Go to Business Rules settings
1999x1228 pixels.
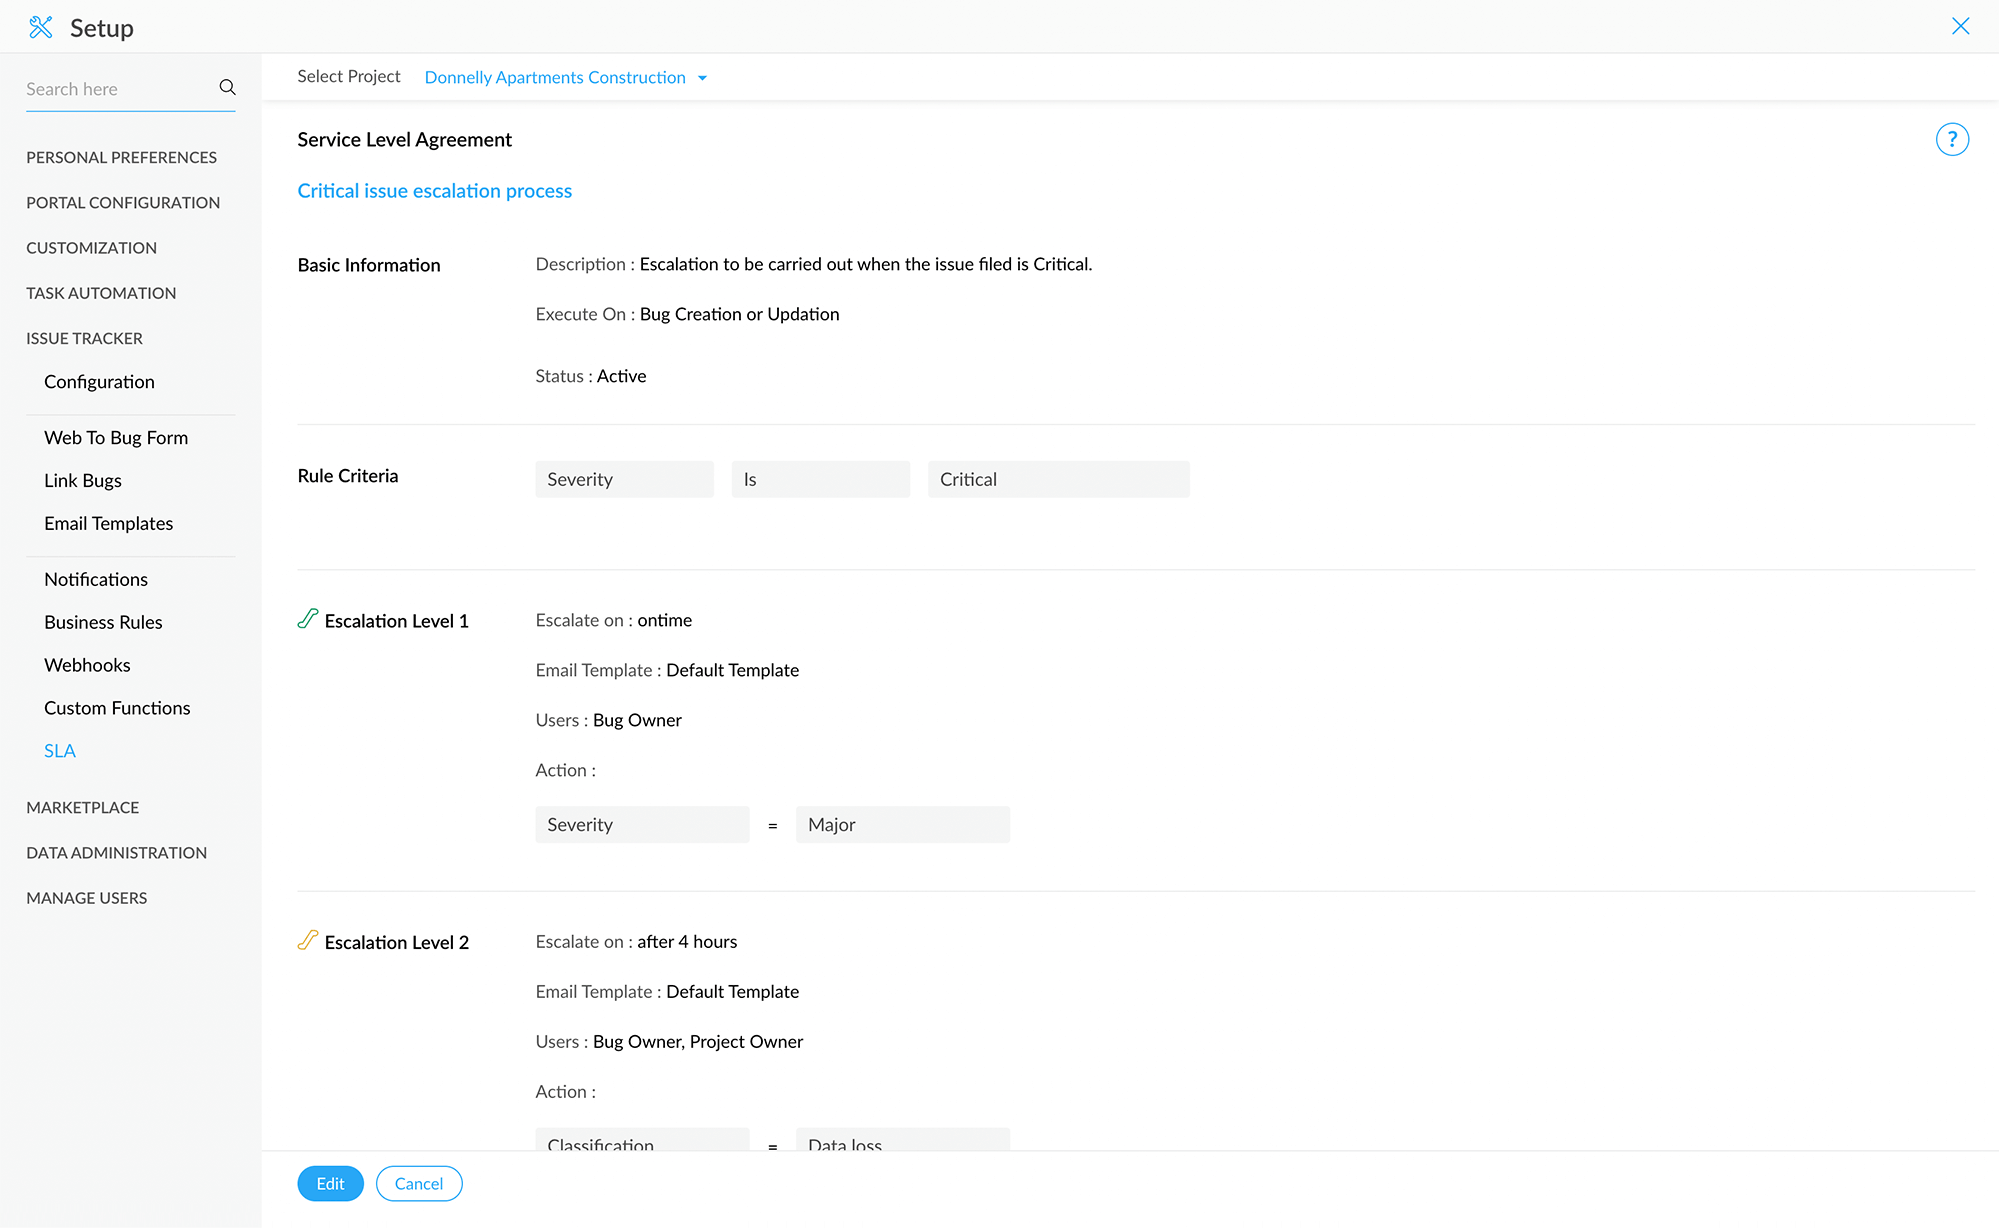[x=103, y=622]
